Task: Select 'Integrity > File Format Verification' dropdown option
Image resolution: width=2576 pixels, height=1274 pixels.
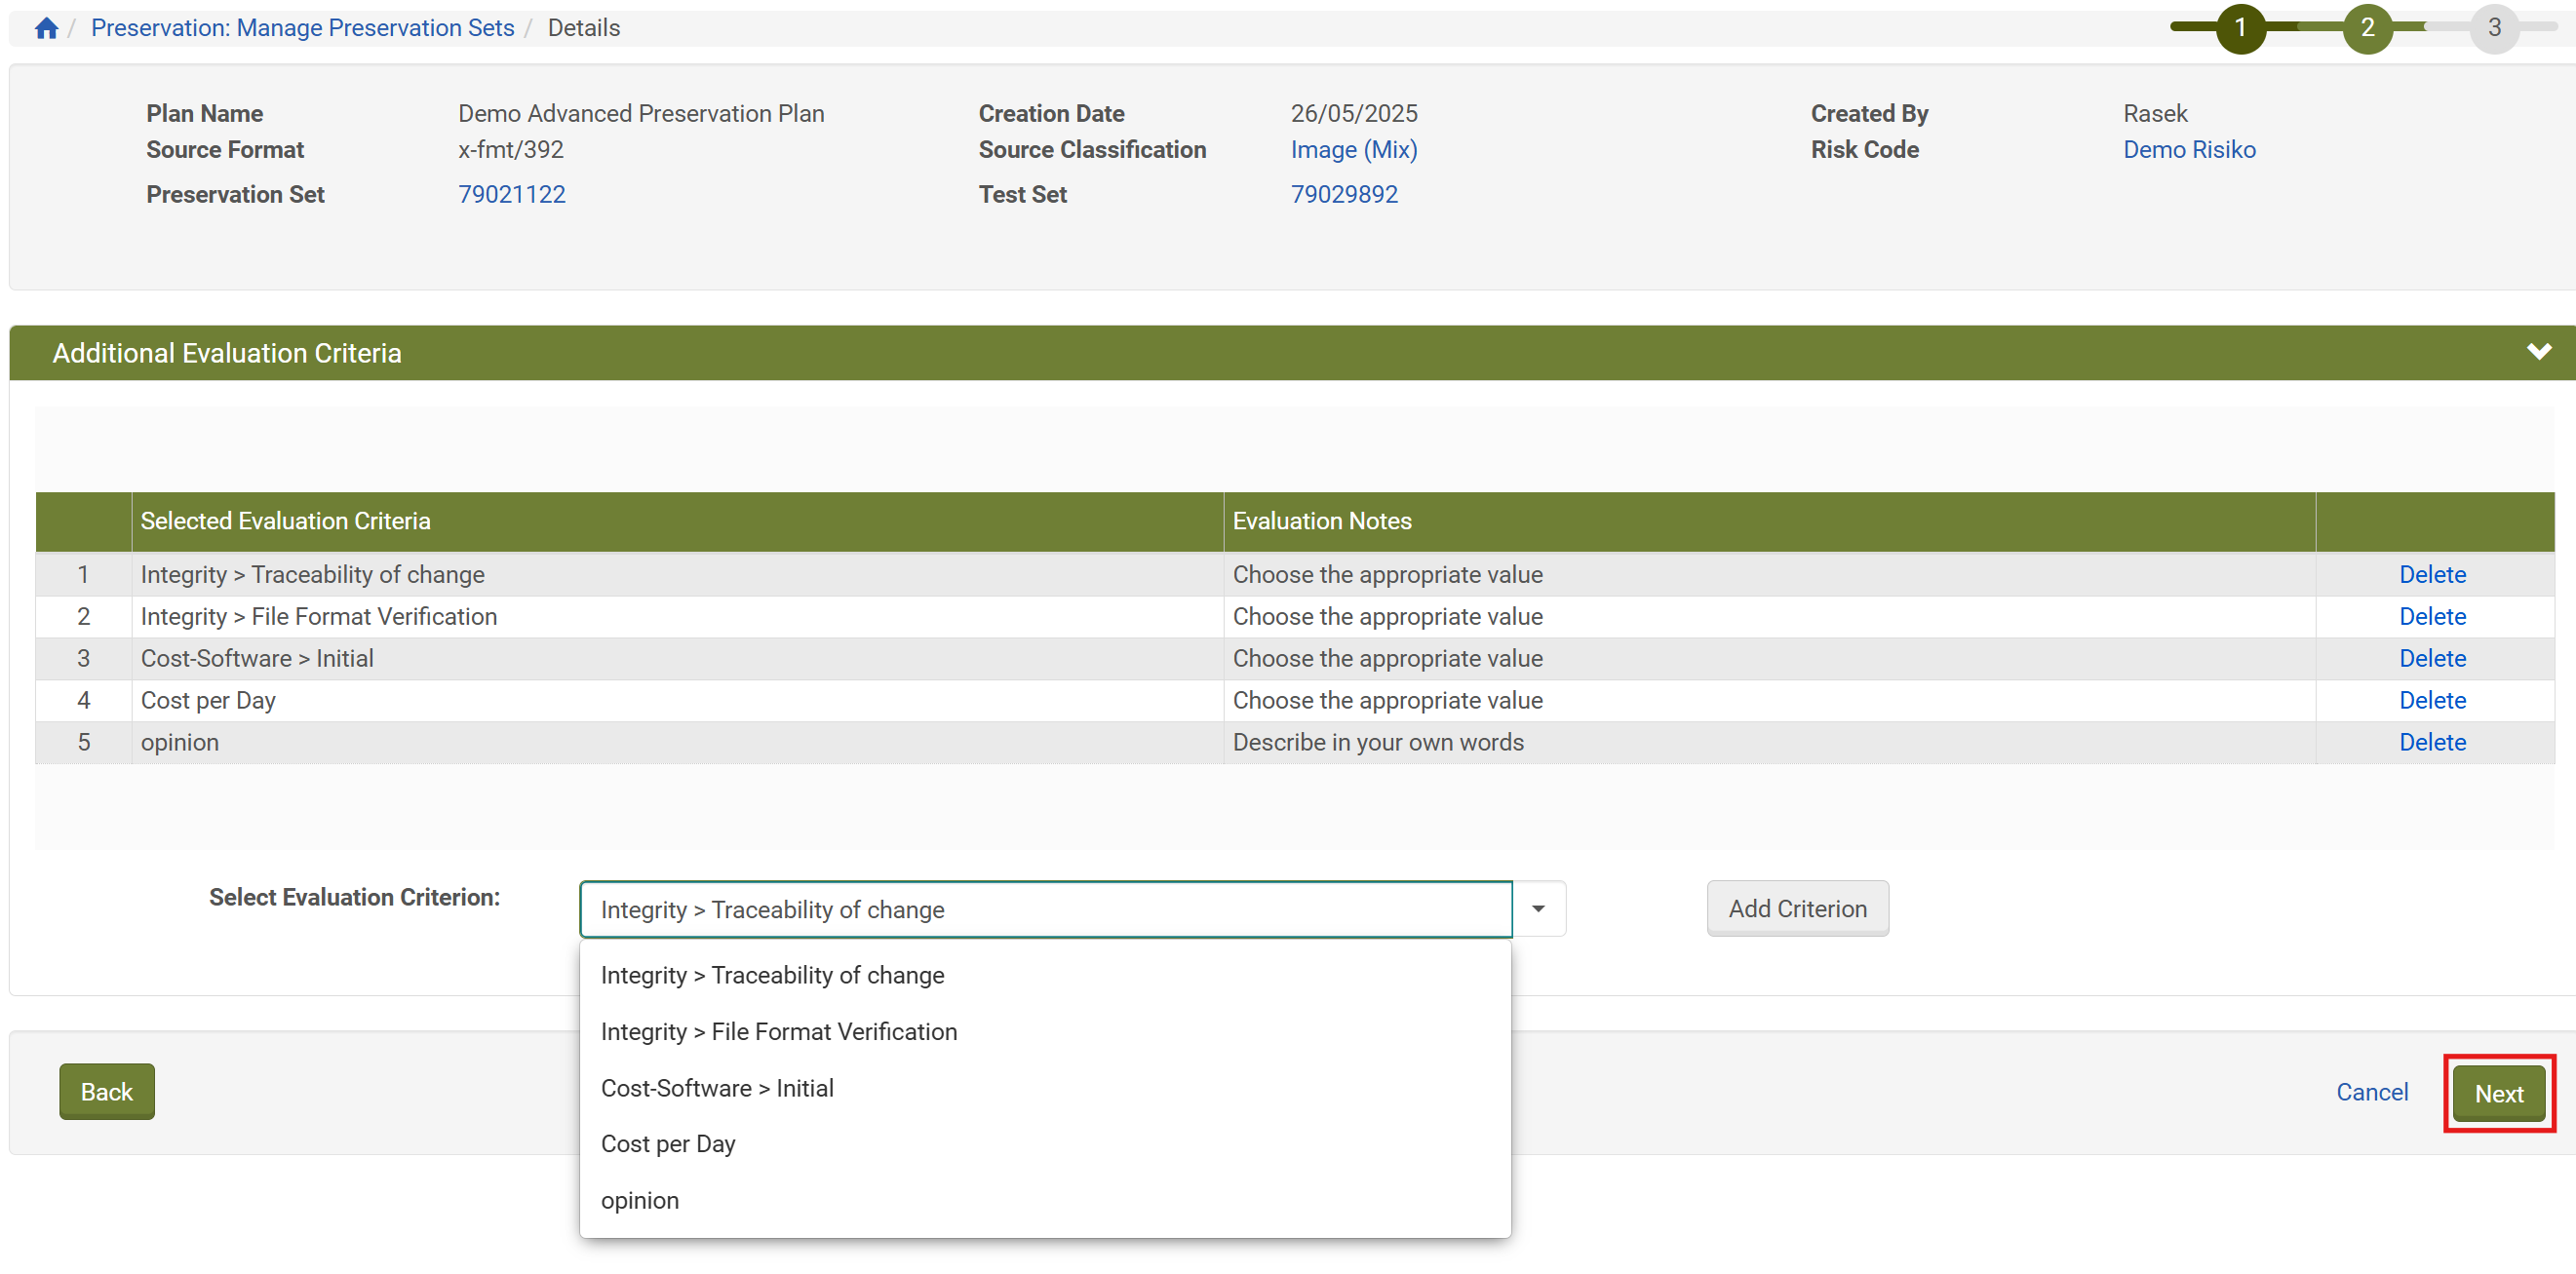Action: pos(778,1031)
